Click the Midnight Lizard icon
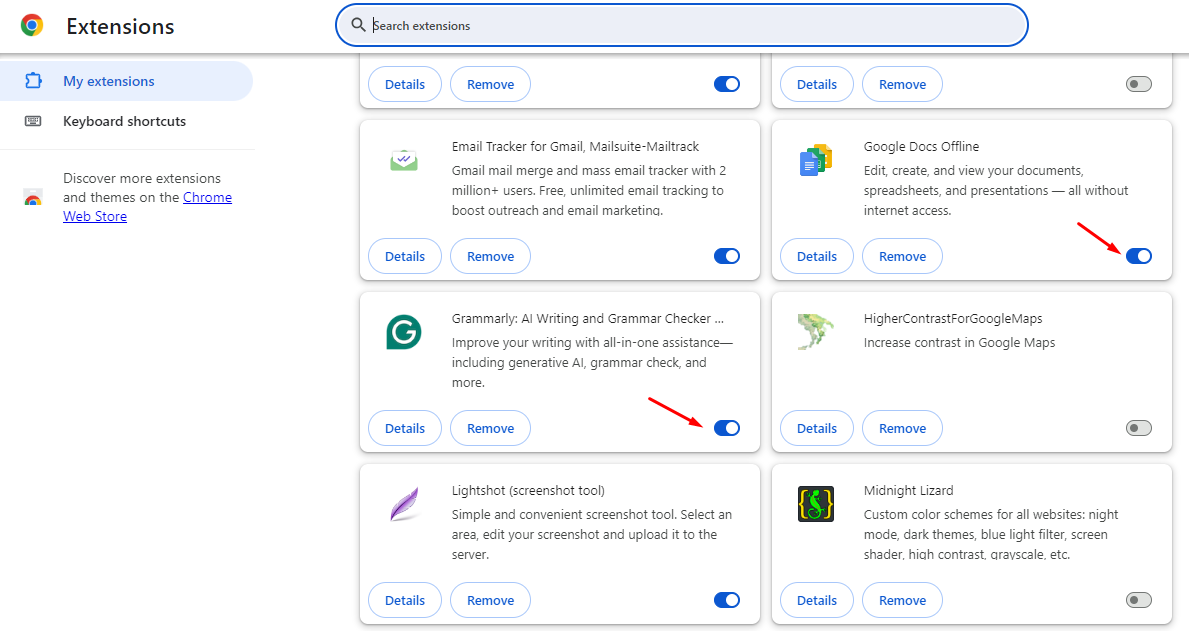Screen dimensions: 1189x631 [816, 504]
